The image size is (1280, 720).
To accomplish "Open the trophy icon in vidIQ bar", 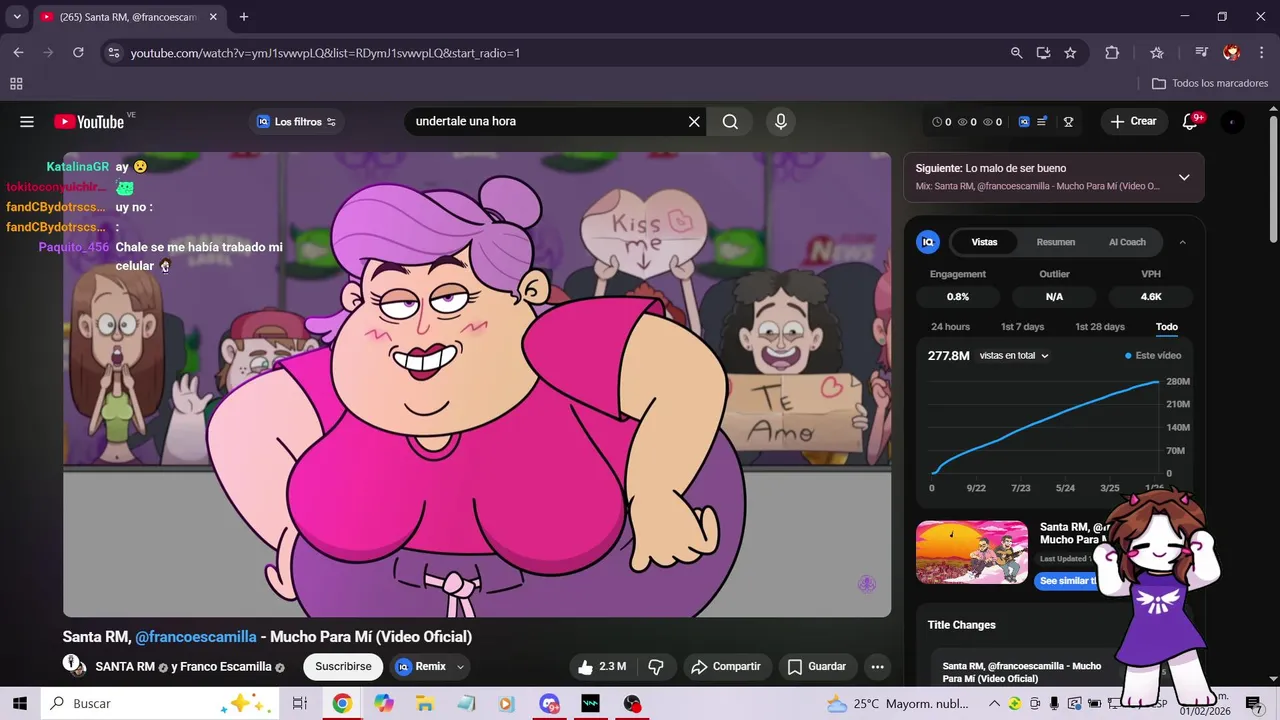I will coord(1068,122).
